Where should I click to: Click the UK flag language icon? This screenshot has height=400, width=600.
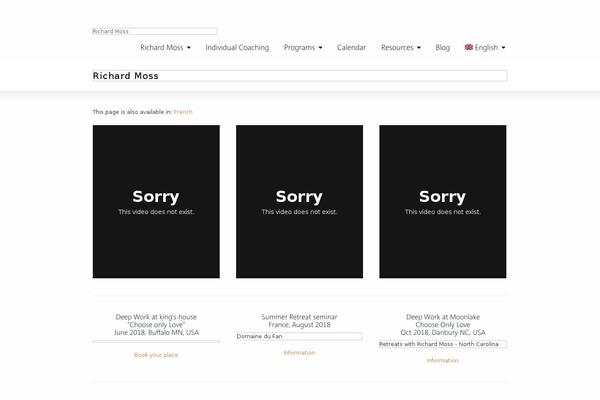[469, 47]
